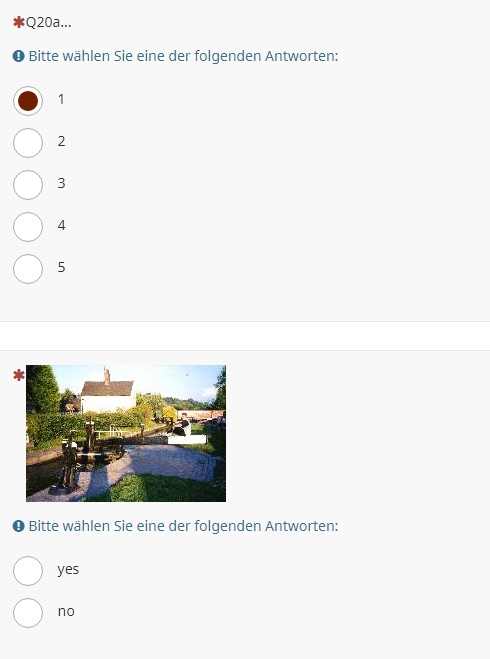Screen dimensions: 490x659
Task: Click the 'no' answer label text
Action: (x=66, y=611)
